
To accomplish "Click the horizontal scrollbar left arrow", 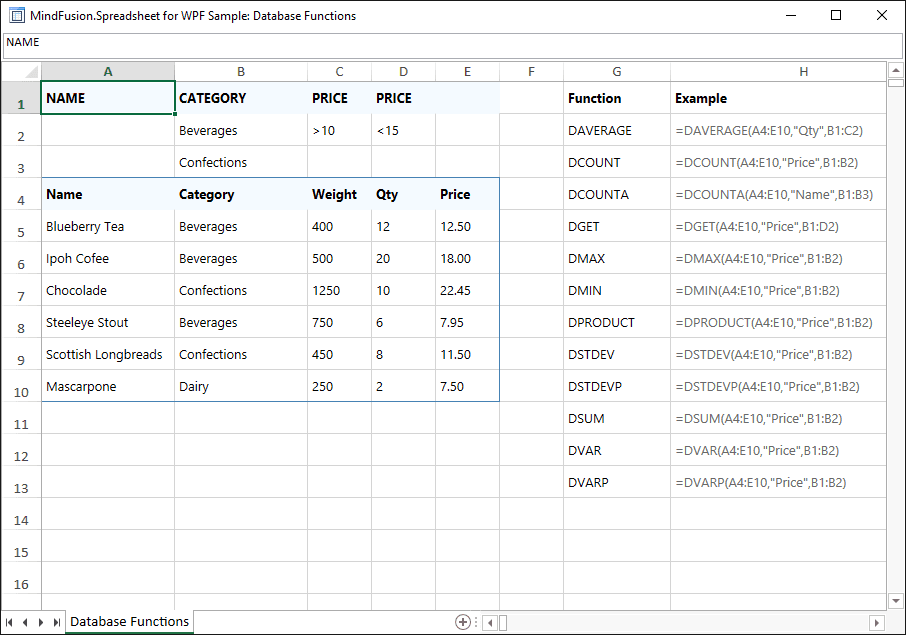I will coord(490,623).
